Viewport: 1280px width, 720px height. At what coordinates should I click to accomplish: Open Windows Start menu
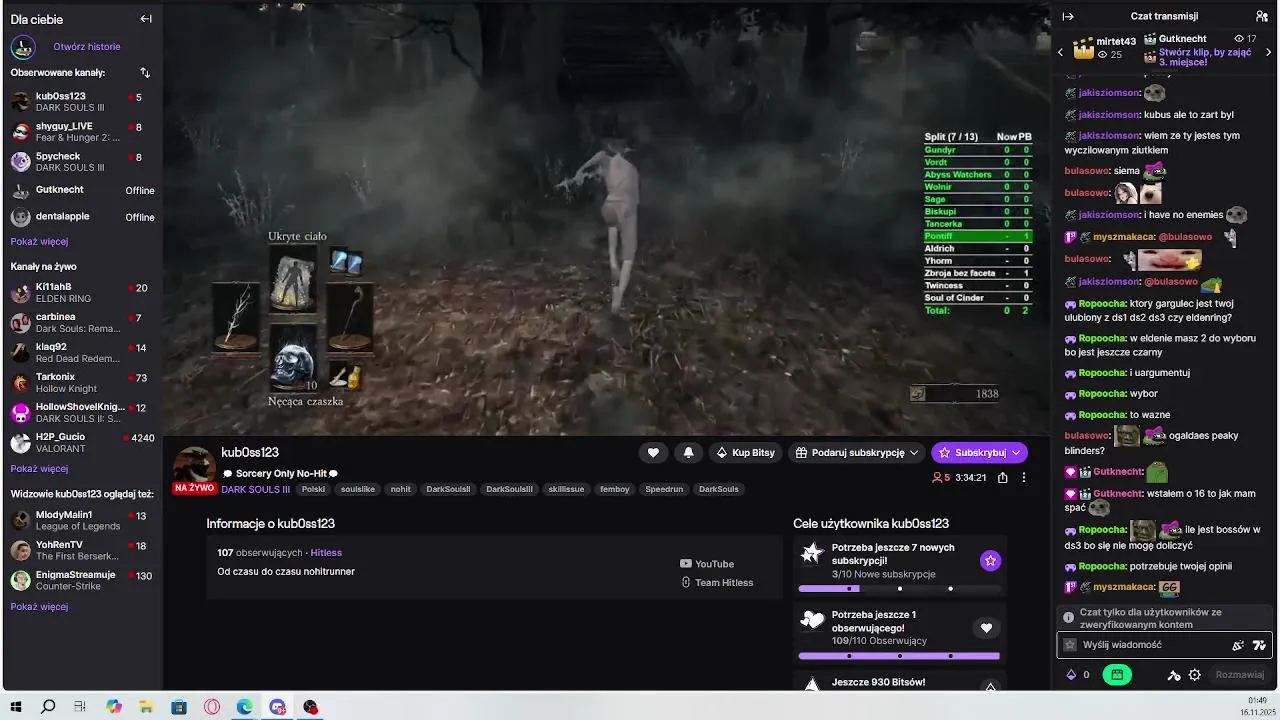click(x=16, y=707)
